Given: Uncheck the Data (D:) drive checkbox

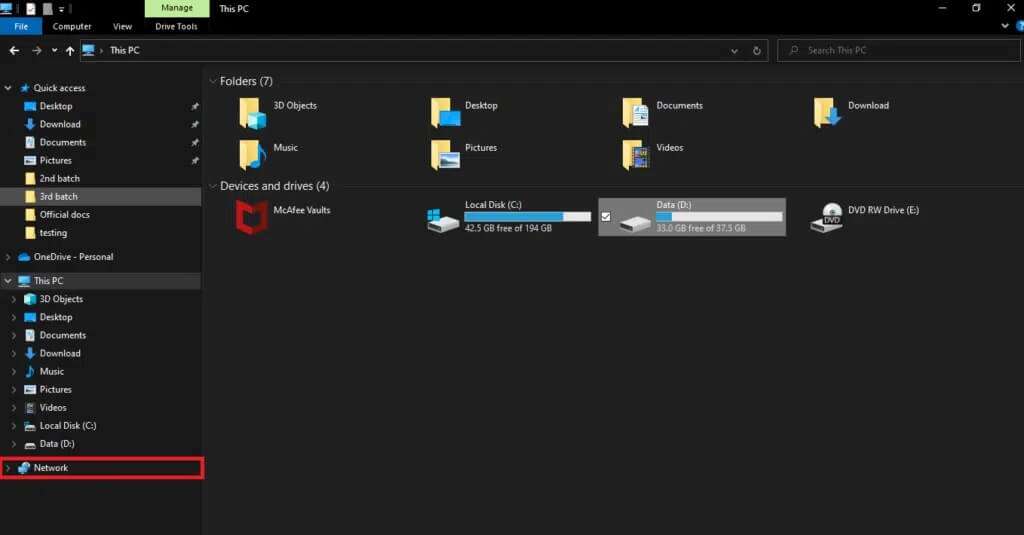Looking at the screenshot, I should pyautogui.click(x=606, y=216).
